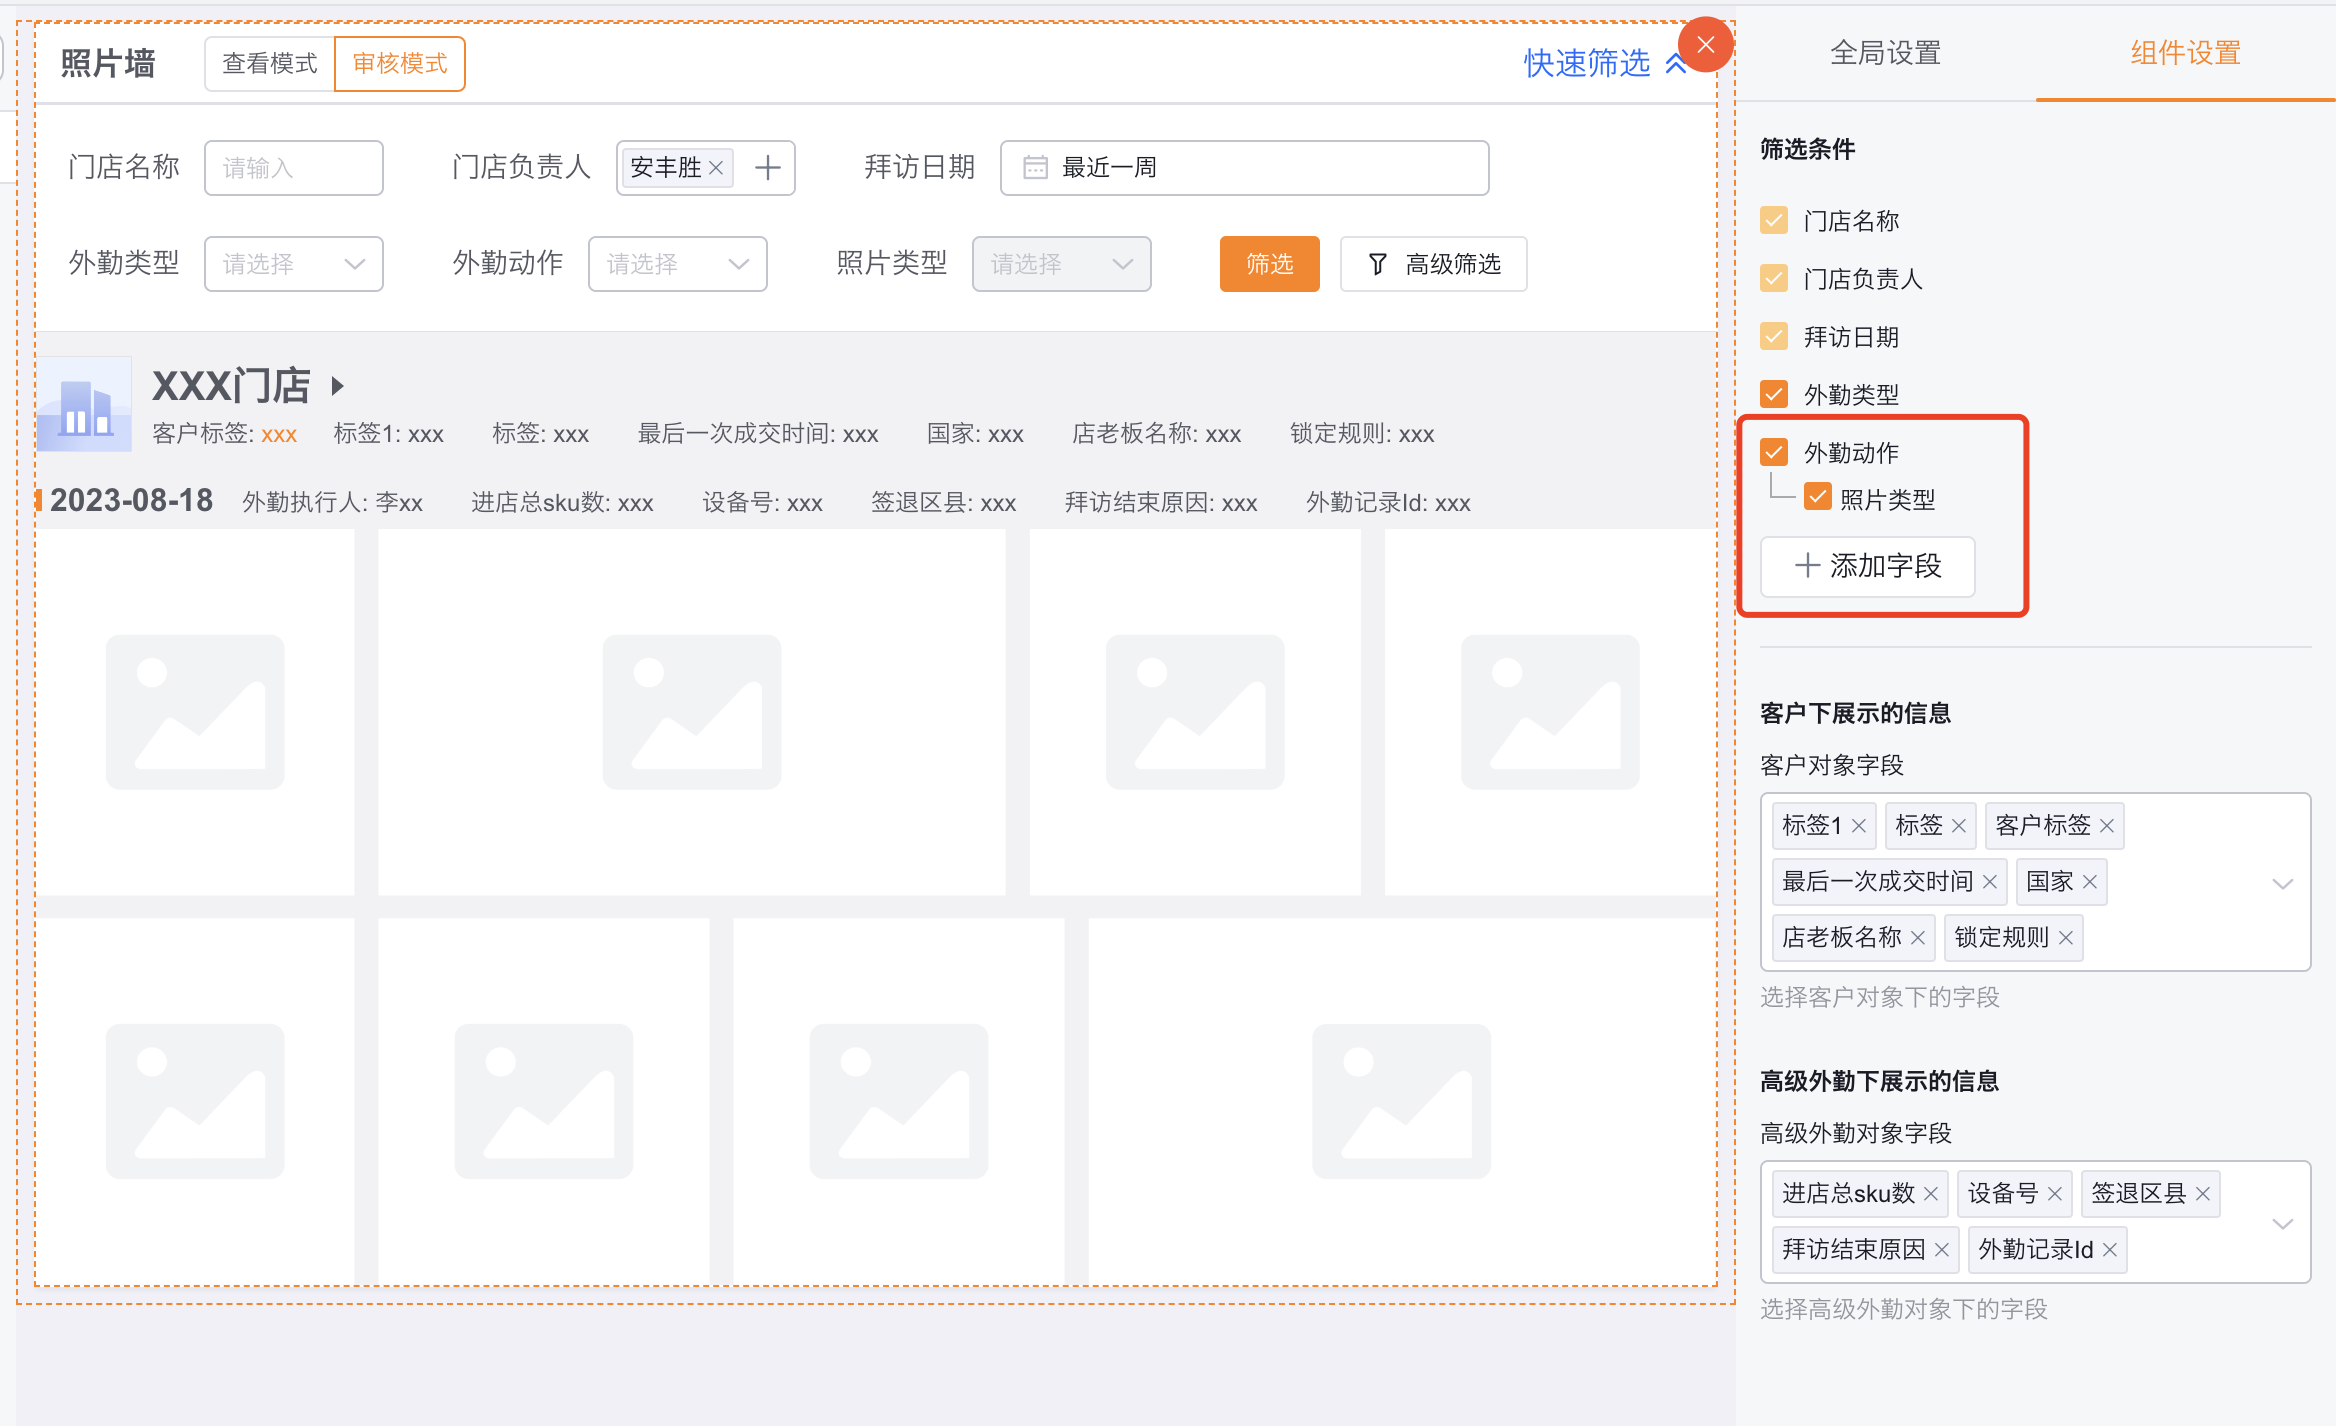Switch to the 全局设置 tab
Viewport: 2336px width, 1426px height.
pos(1884,53)
